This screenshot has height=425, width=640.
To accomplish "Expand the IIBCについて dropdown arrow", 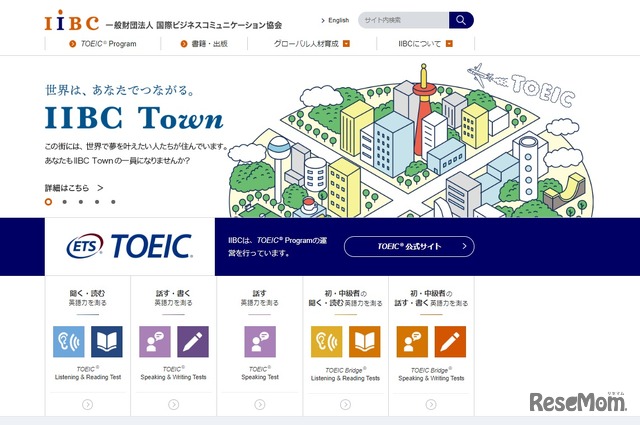I will 449,44.
